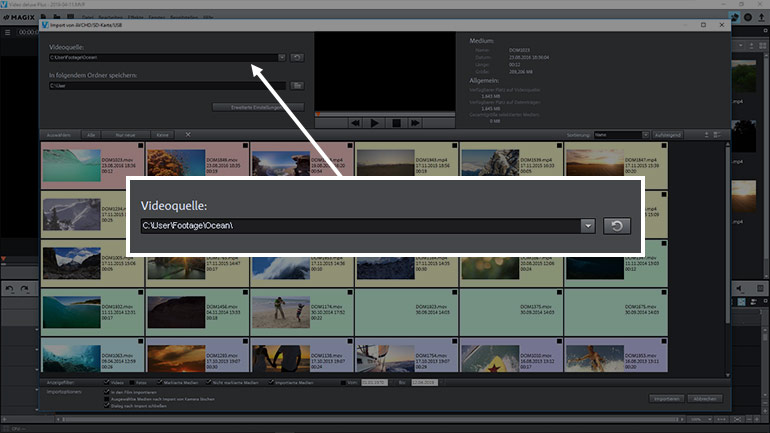Image resolution: width=770 pixels, height=433 pixels.
Task: Open the Hilfe menu in main window
Action: pos(208,18)
